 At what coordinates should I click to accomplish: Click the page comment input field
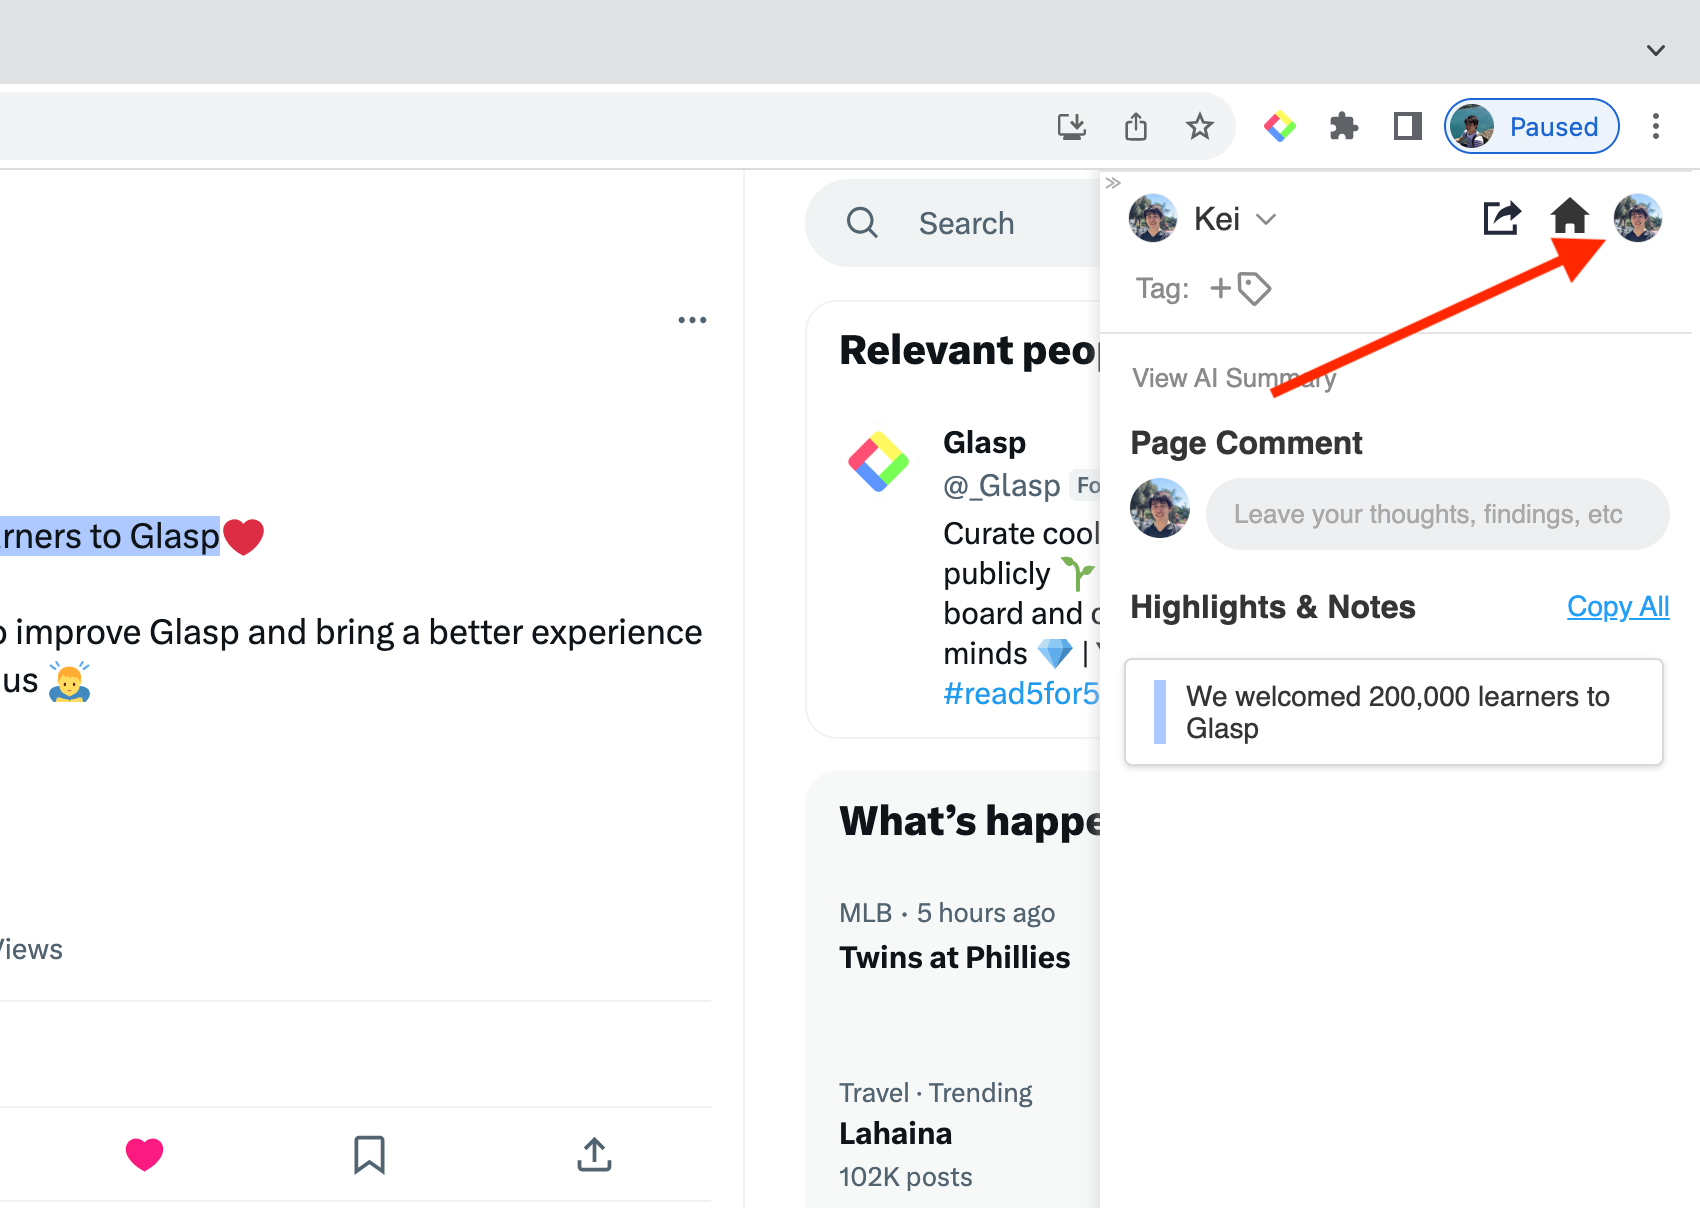tap(1437, 514)
